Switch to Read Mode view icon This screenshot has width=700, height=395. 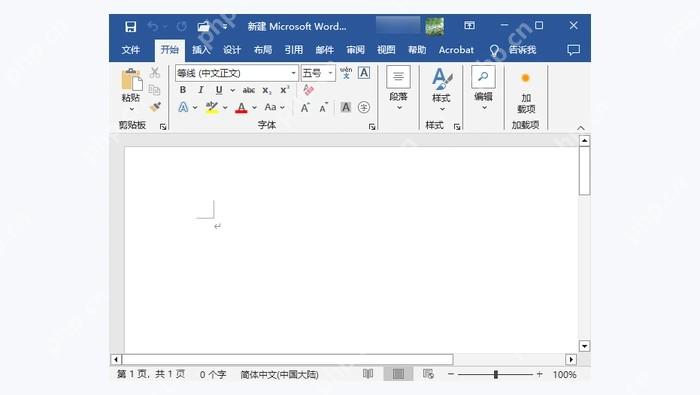(368, 374)
